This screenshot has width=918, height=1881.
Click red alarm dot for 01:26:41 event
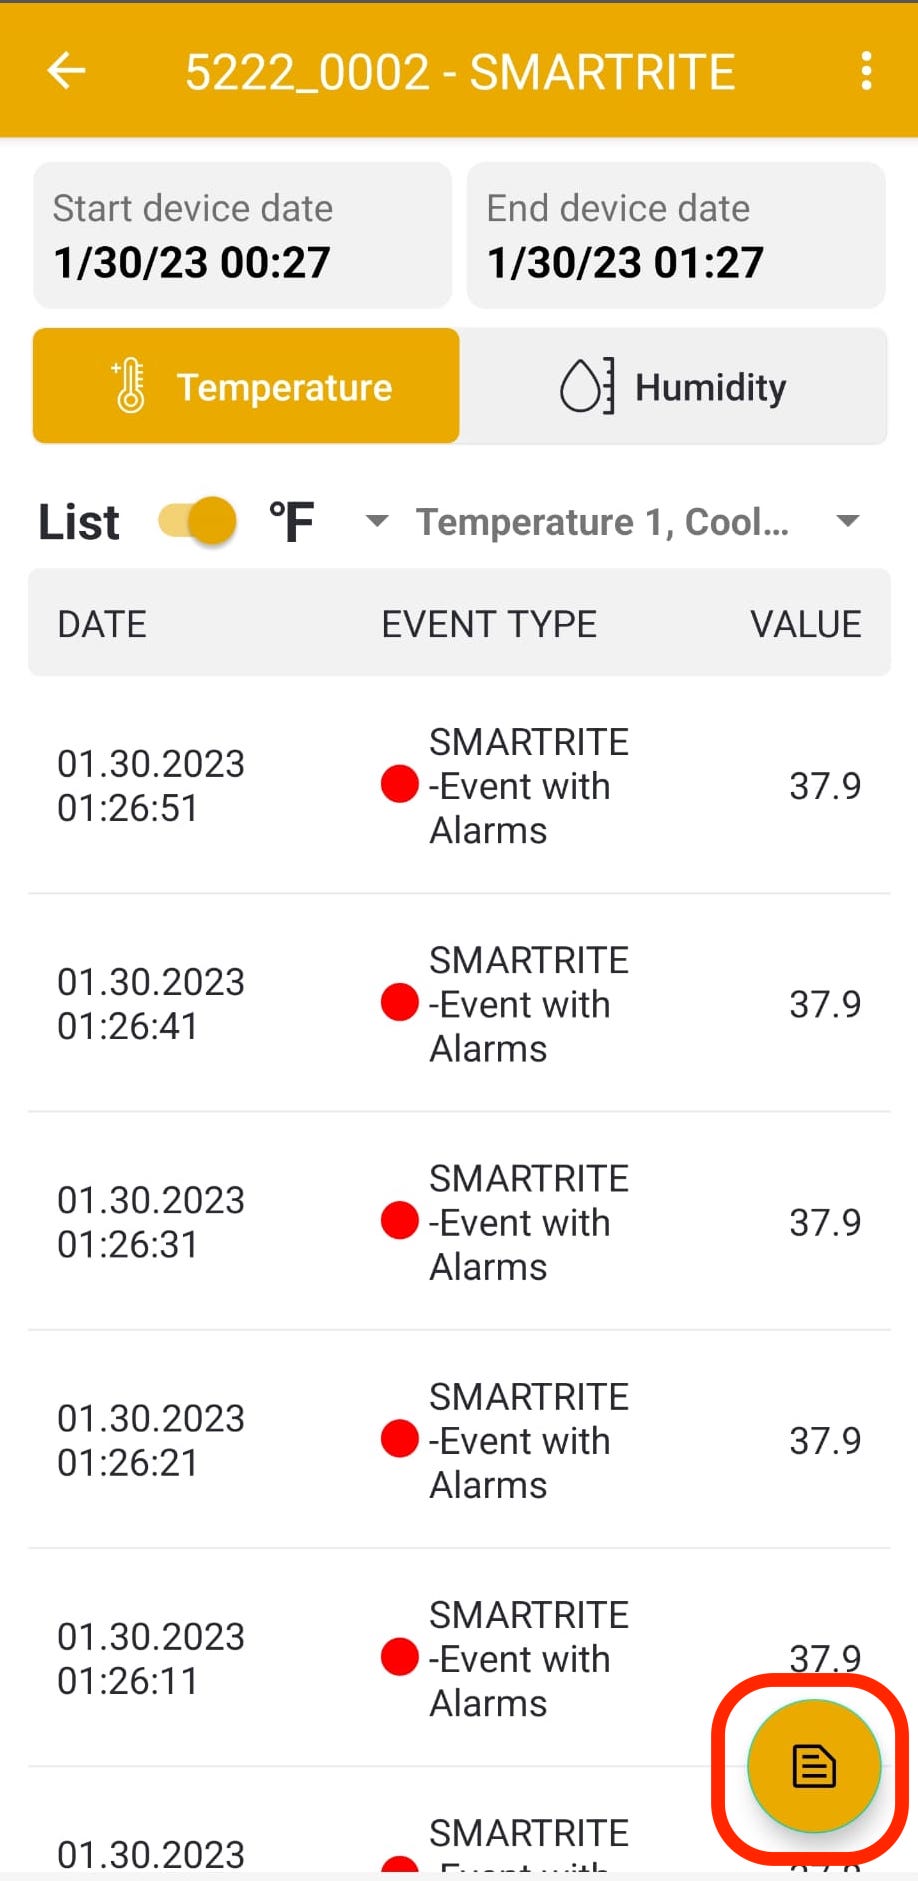pyautogui.click(x=399, y=1002)
